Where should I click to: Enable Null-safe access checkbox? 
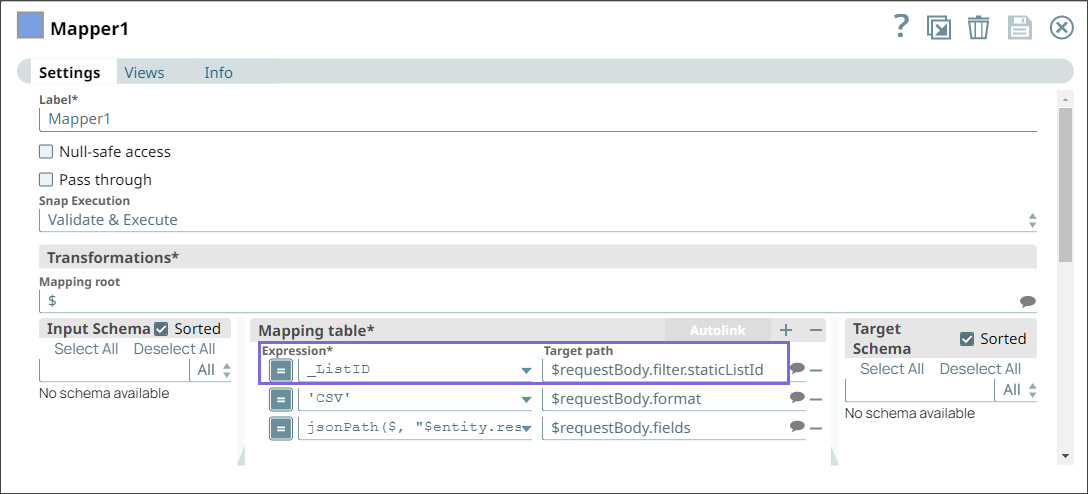[46, 151]
